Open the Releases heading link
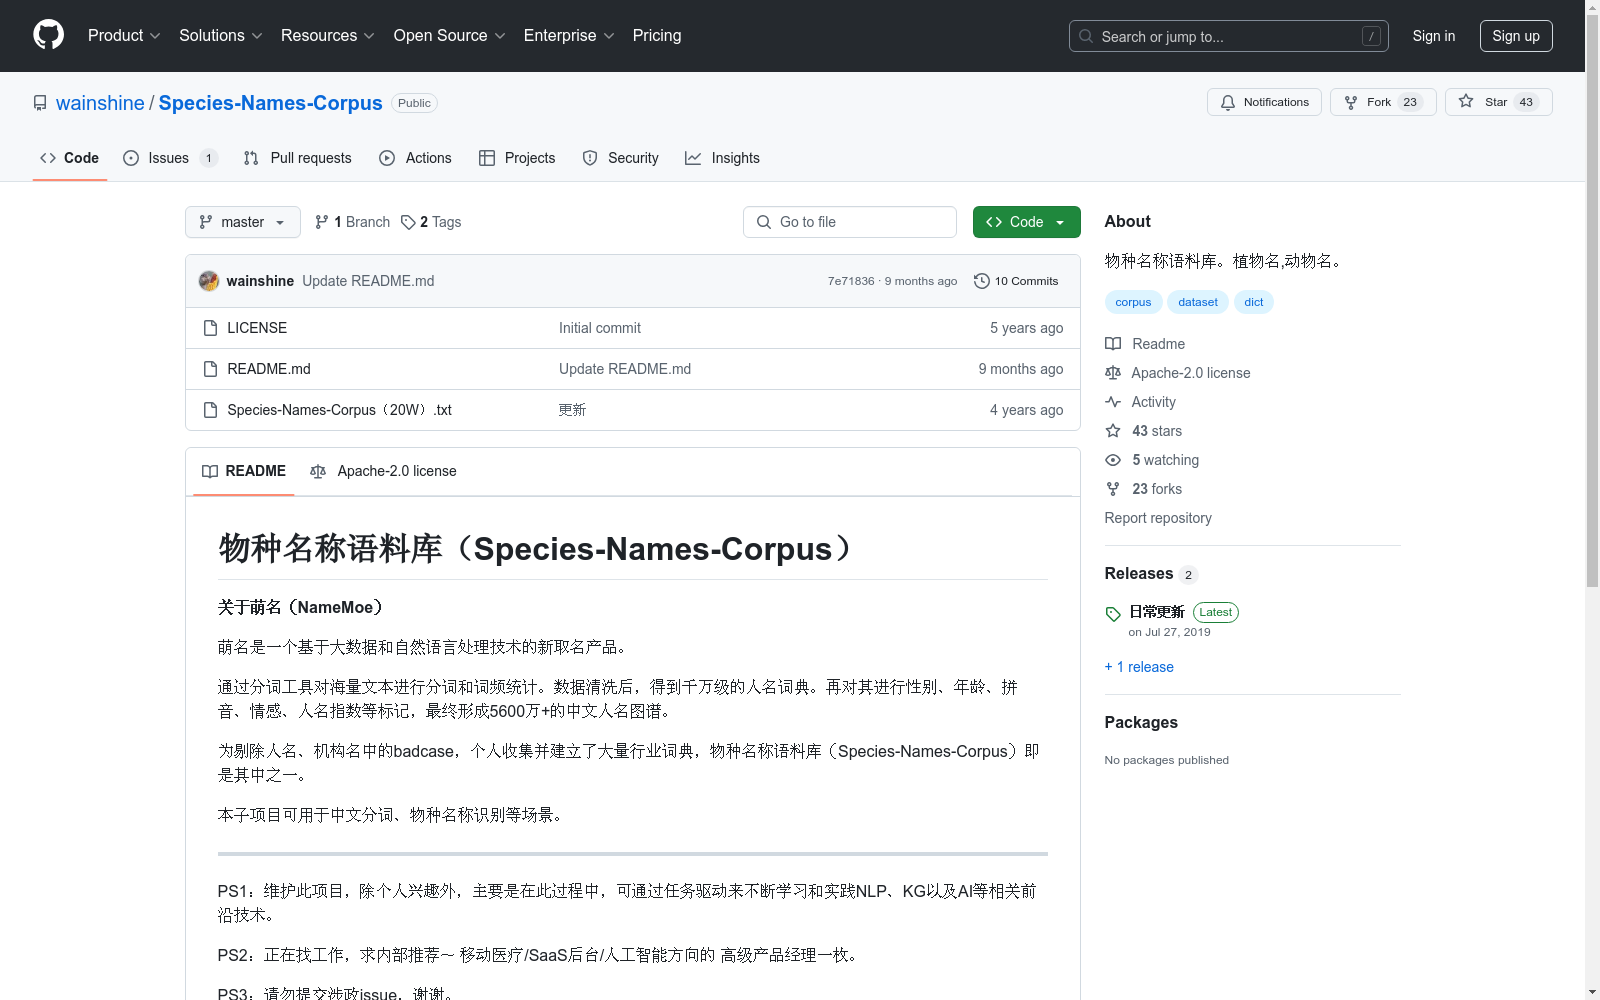 click(x=1139, y=573)
